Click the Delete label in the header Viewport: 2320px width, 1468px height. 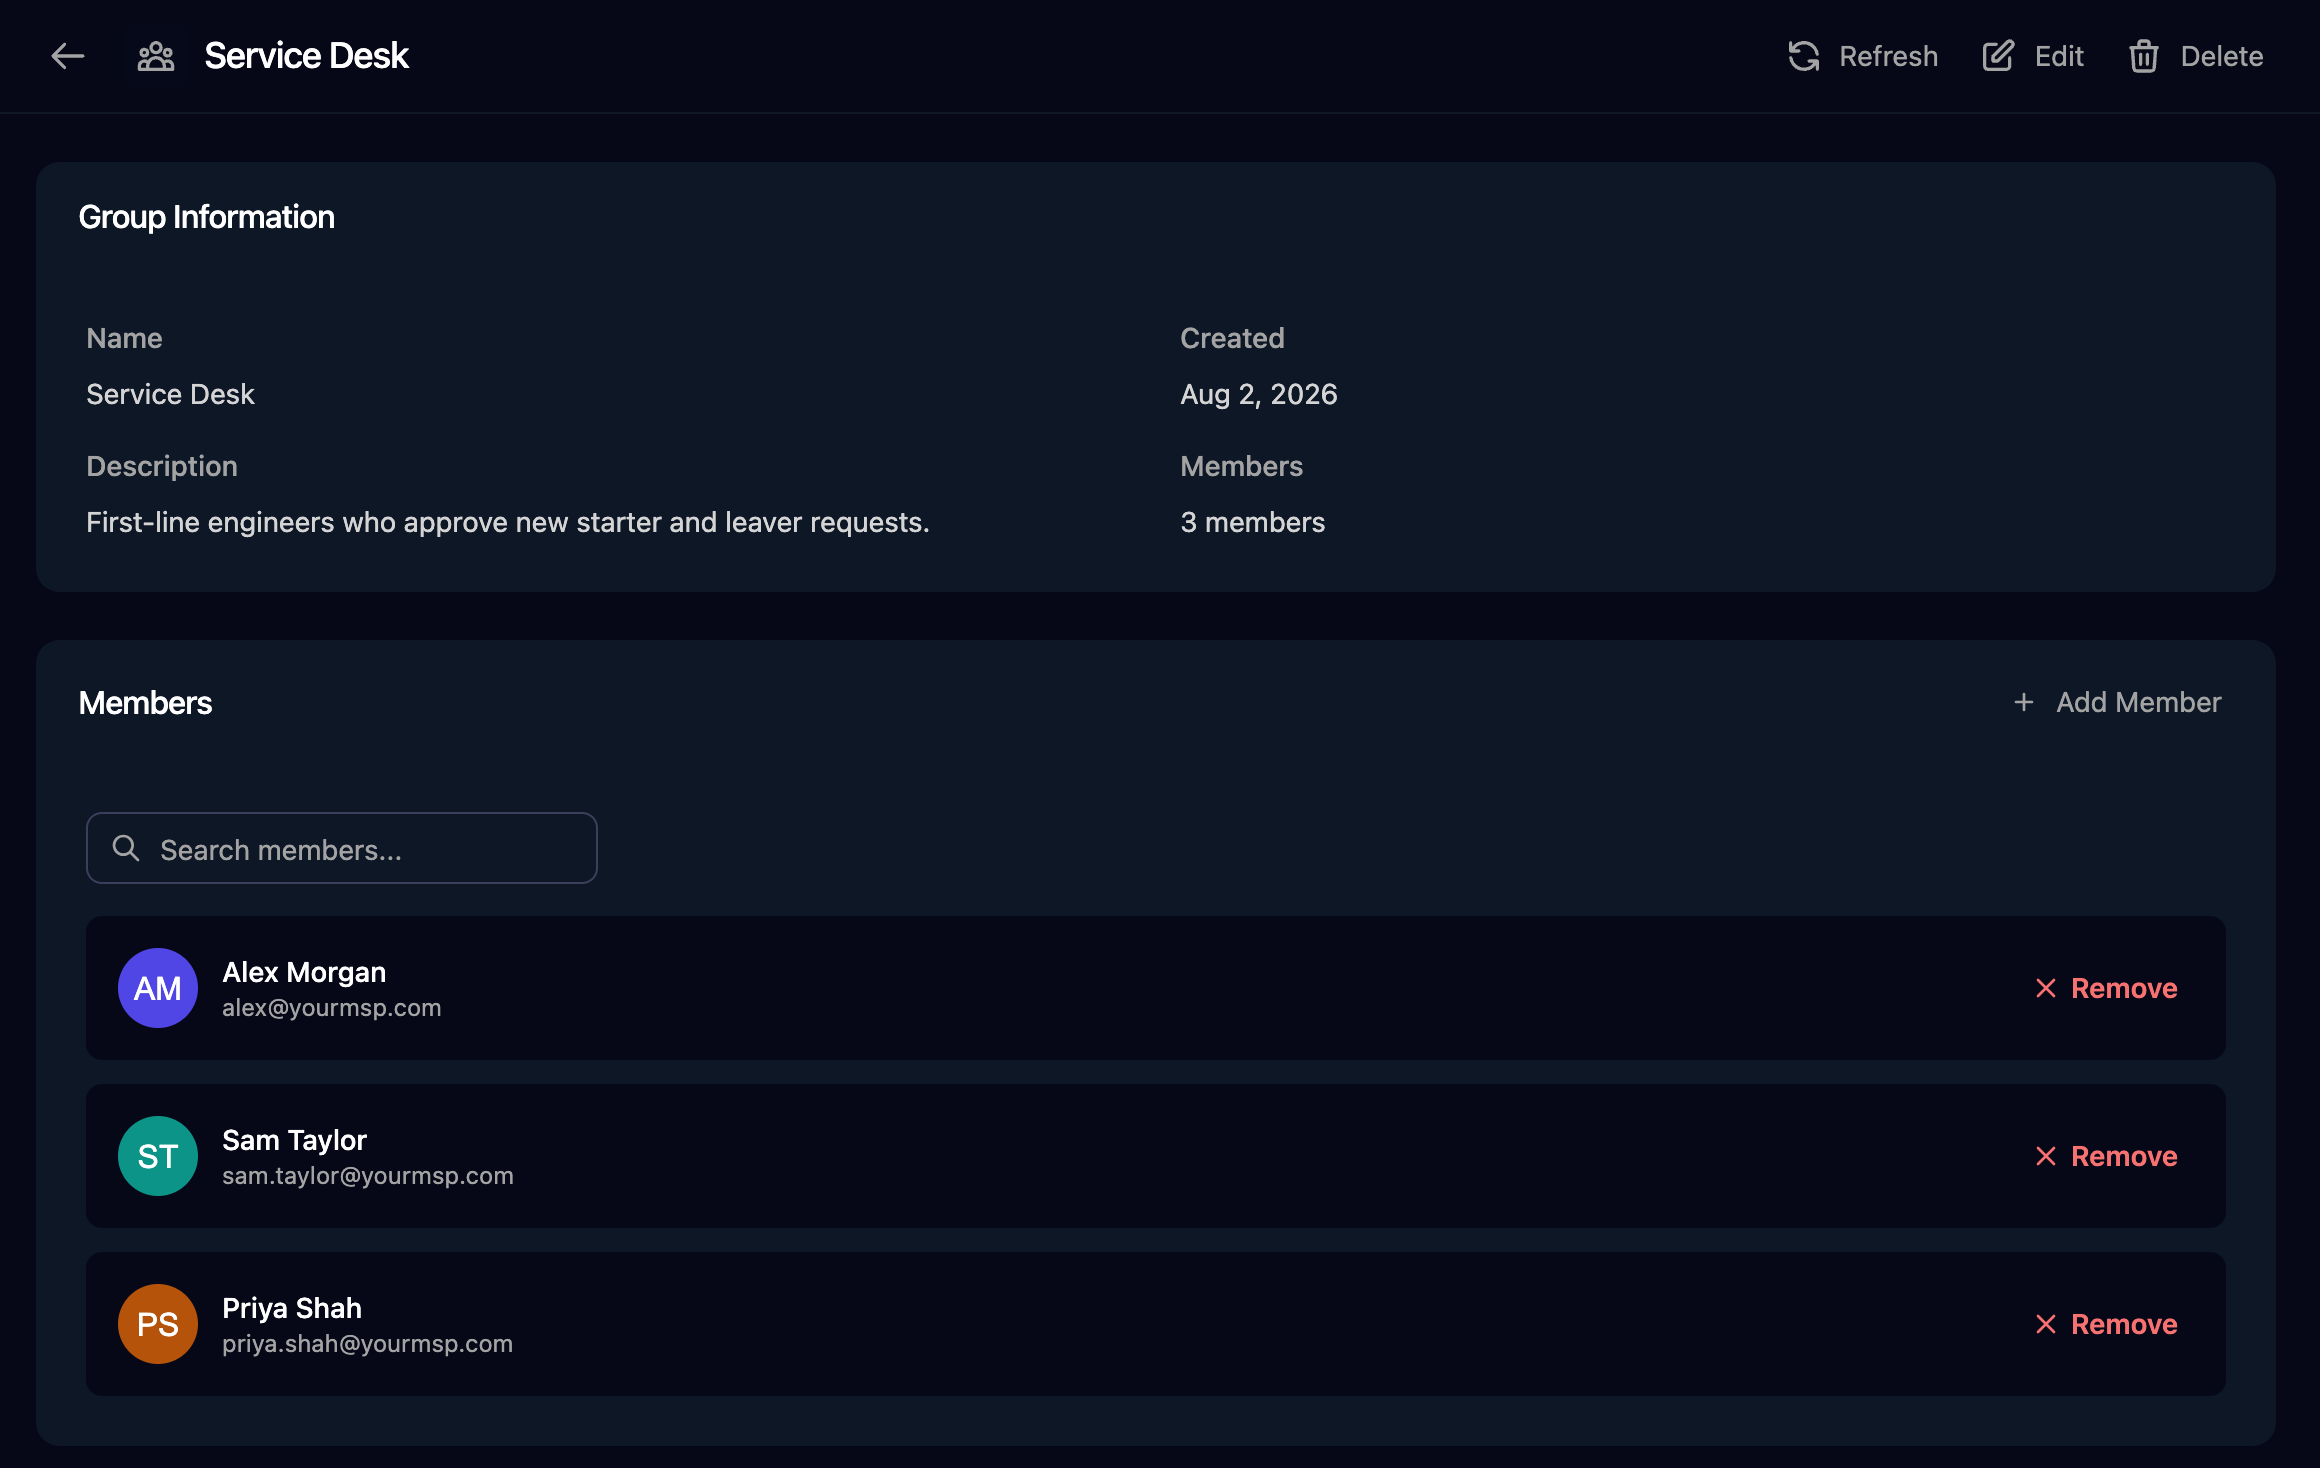(x=2222, y=56)
